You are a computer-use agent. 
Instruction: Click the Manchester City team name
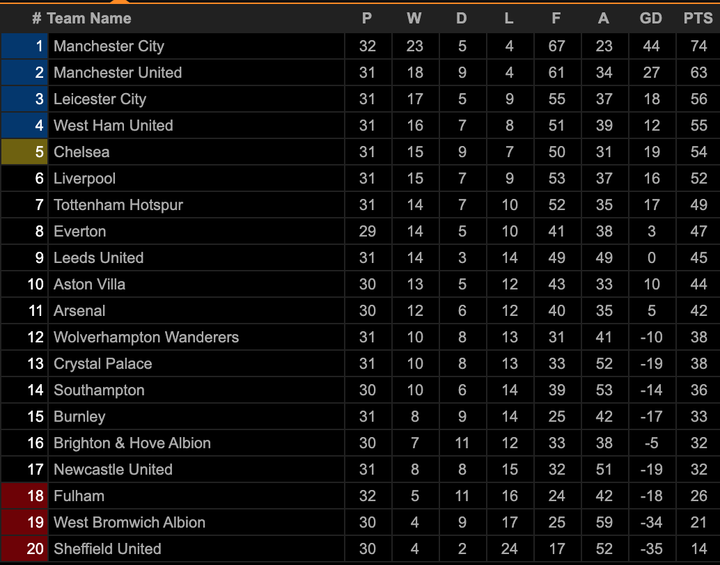[x=108, y=46]
